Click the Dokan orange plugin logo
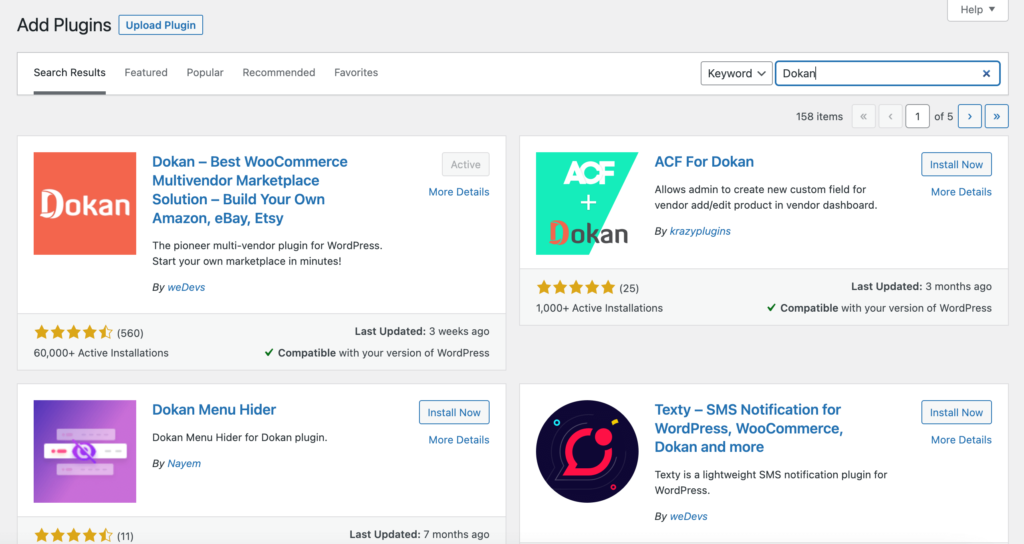 [85, 203]
